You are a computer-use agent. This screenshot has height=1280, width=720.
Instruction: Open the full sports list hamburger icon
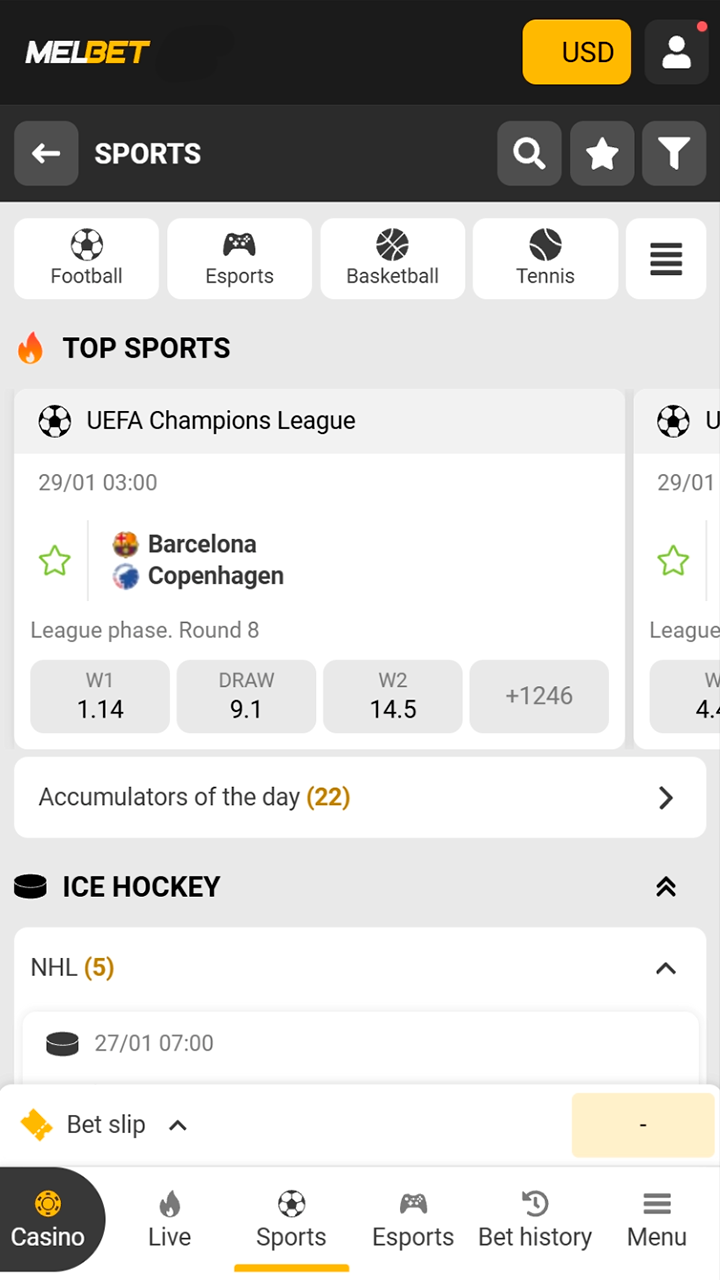[x=666, y=259]
